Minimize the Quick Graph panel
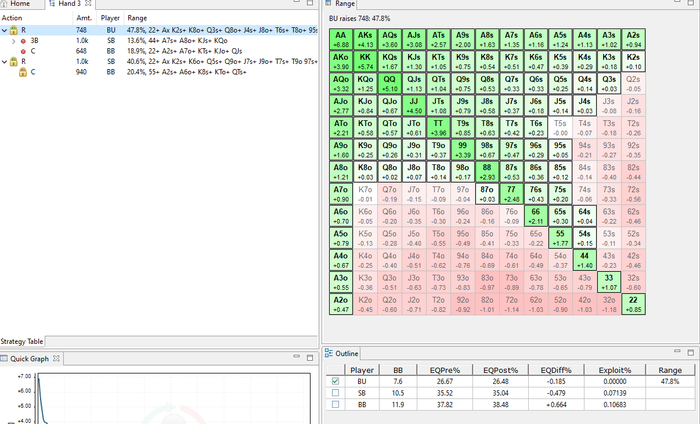Screen dimensions: 700x424 point(296,357)
